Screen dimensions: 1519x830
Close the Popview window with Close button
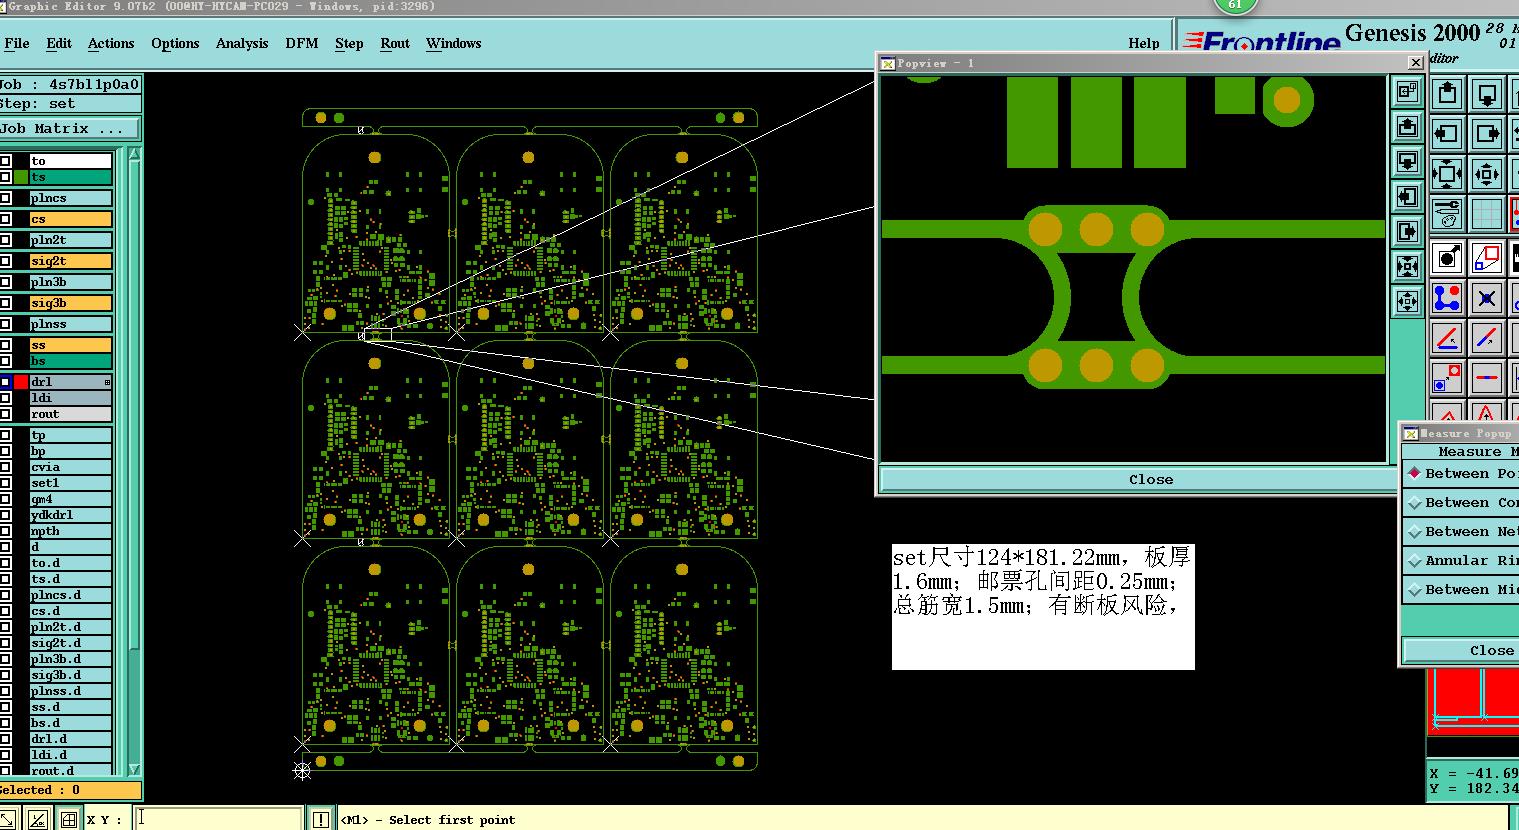point(1151,479)
